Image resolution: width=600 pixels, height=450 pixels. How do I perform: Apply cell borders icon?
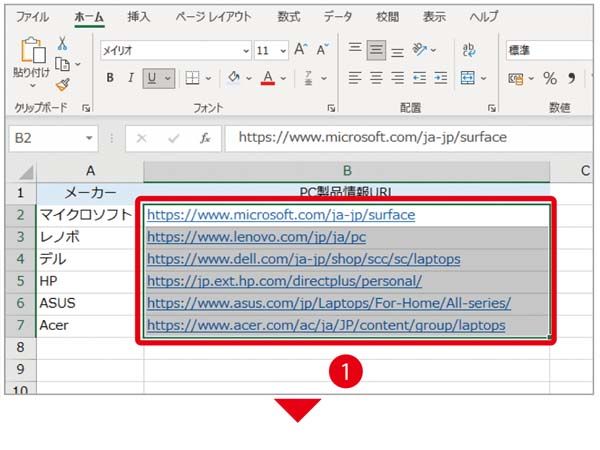(192, 78)
